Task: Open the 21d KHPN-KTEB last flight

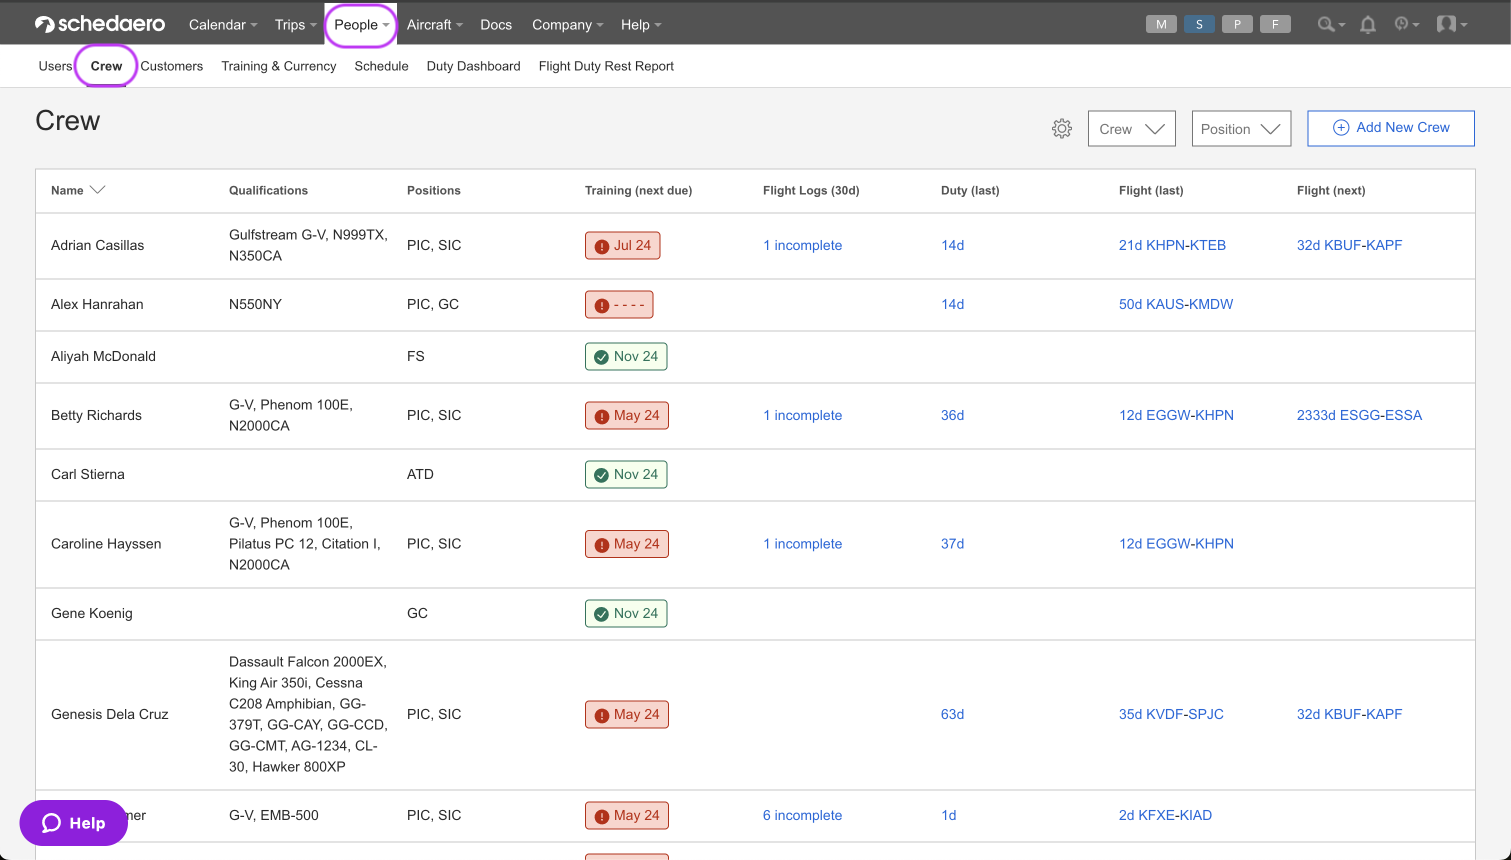Action: pyautogui.click(x=1172, y=245)
